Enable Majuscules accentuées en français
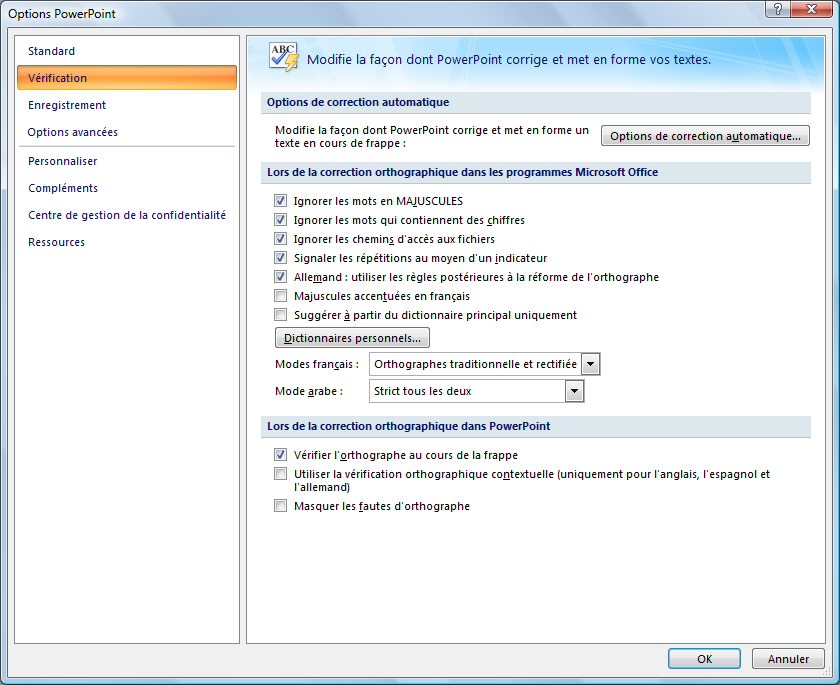 [x=280, y=296]
